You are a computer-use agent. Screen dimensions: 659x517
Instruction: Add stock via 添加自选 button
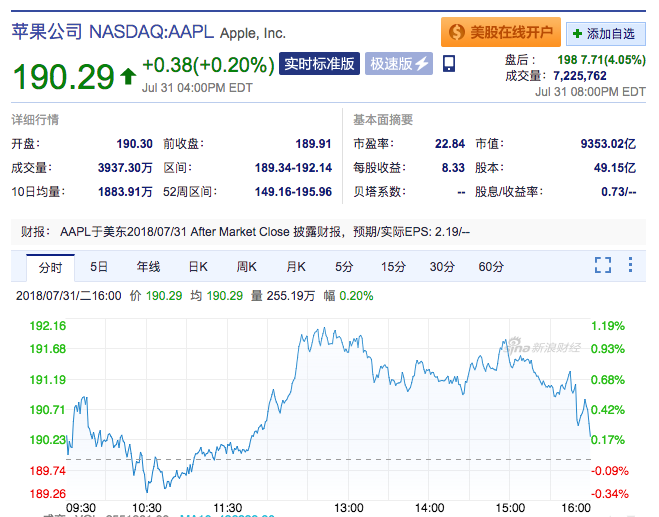(606, 34)
